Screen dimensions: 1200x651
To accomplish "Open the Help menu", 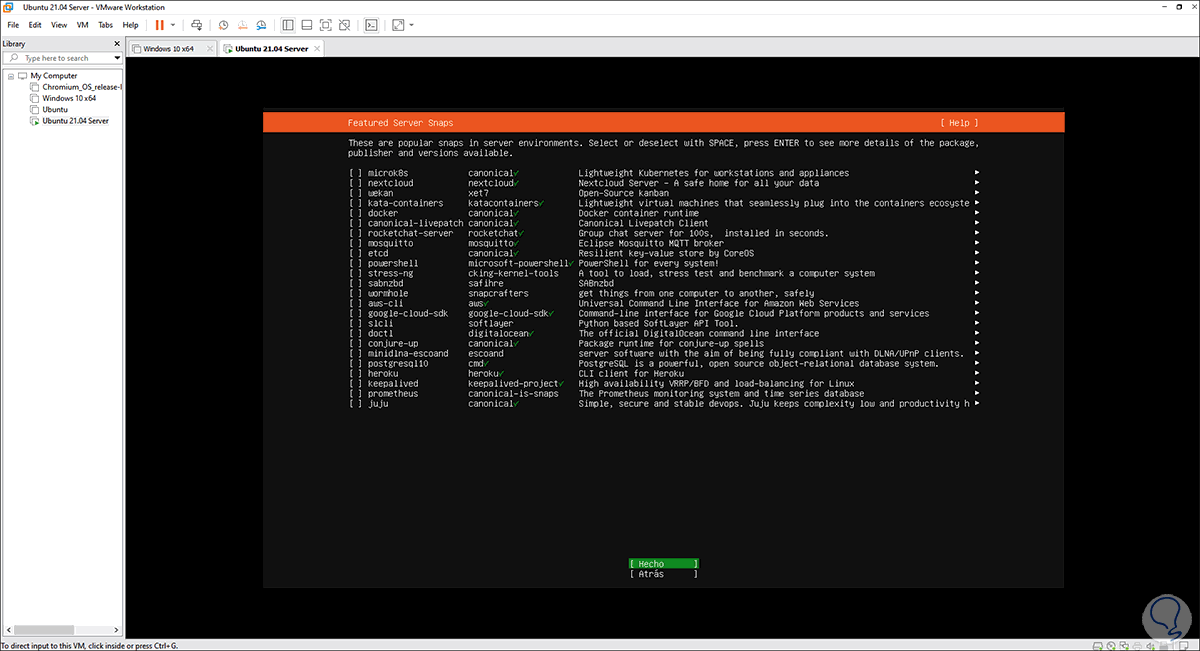I will tap(131, 24).
